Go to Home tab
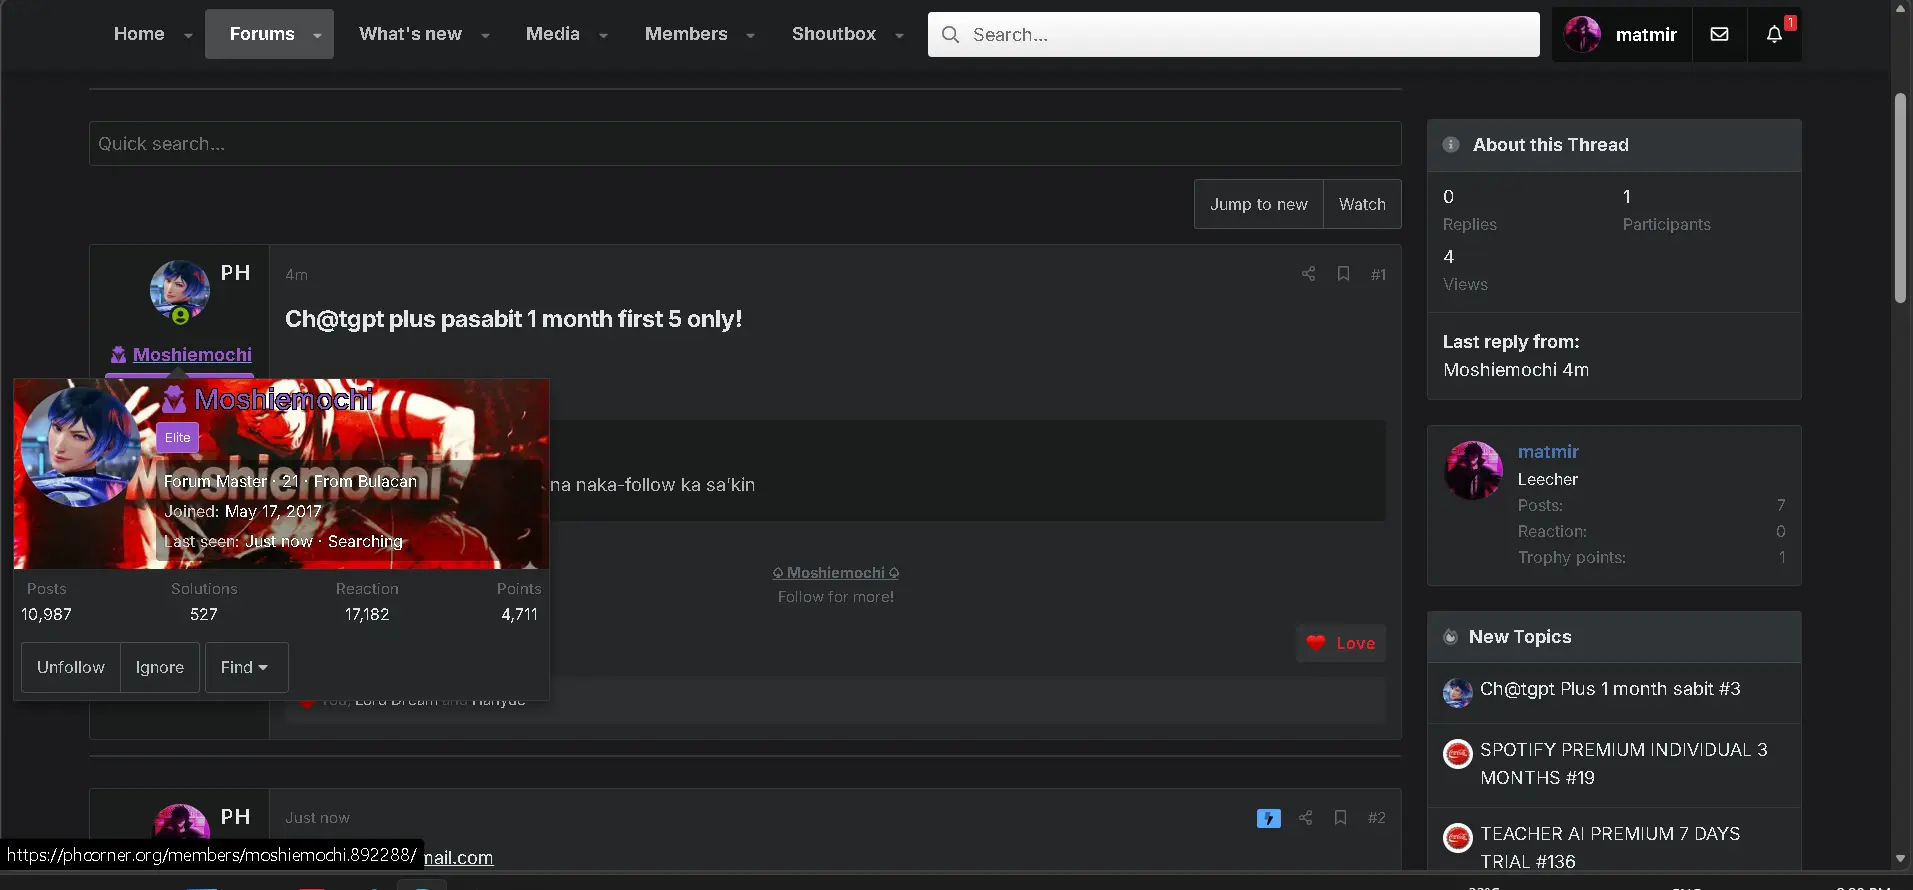The height and width of the screenshot is (890, 1913). pyautogui.click(x=139, y=34)
